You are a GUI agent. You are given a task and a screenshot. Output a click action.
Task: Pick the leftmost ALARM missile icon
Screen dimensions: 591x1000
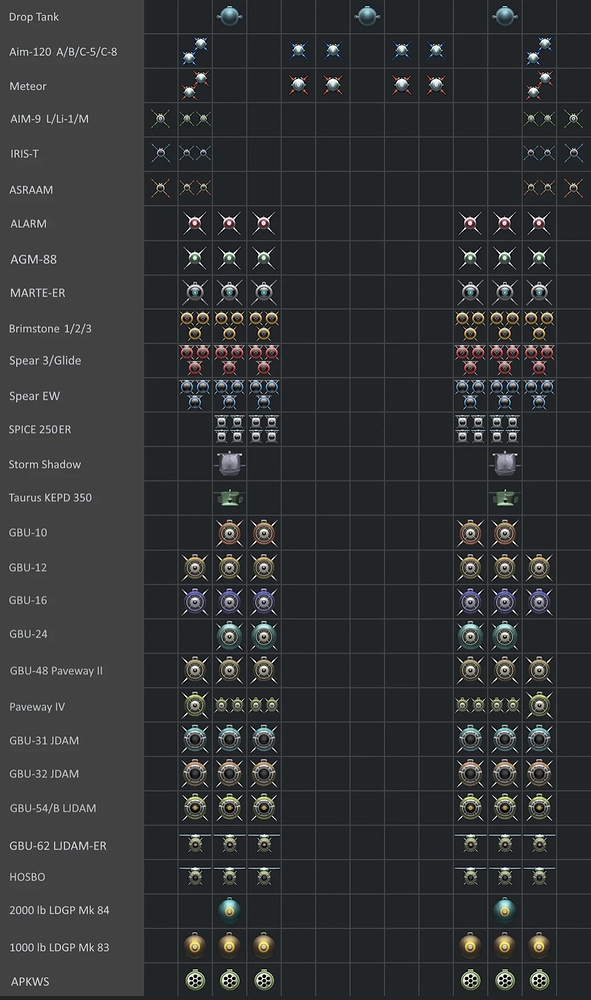(195, 223)
